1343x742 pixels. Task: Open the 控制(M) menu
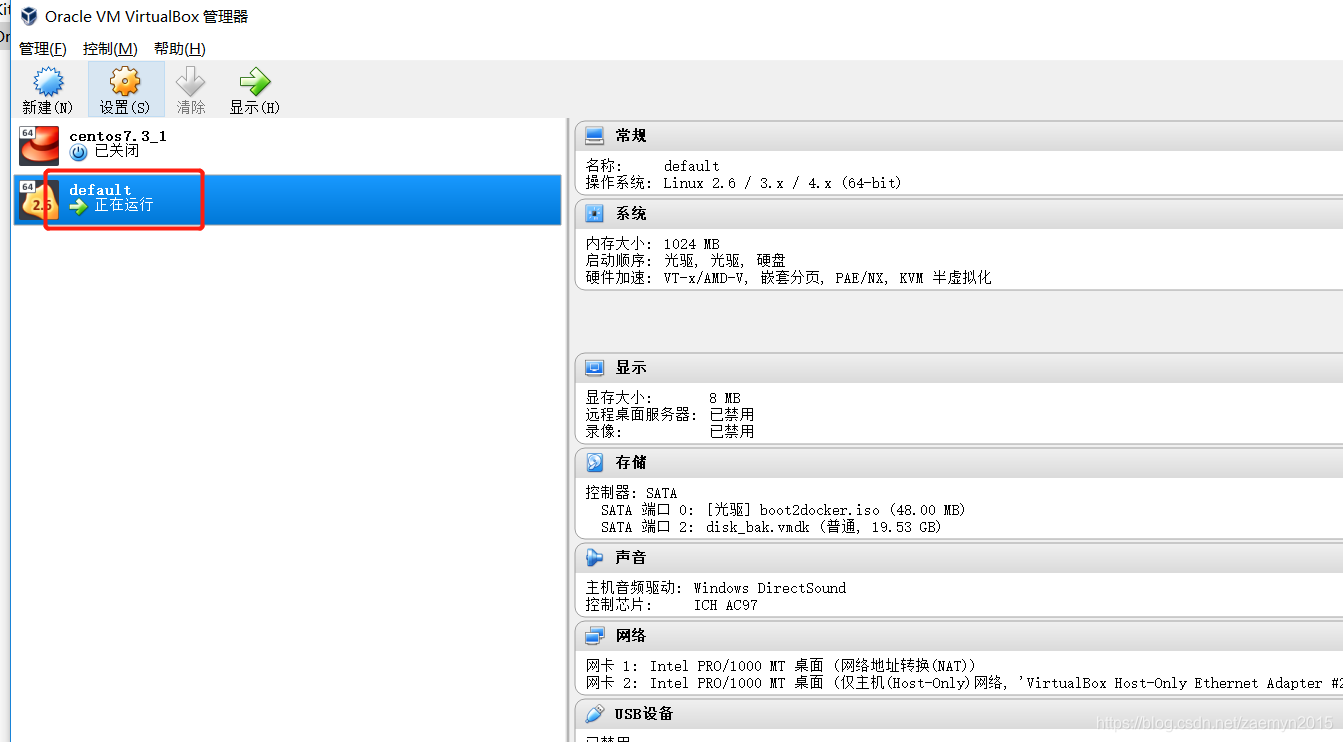pos(110,48)
